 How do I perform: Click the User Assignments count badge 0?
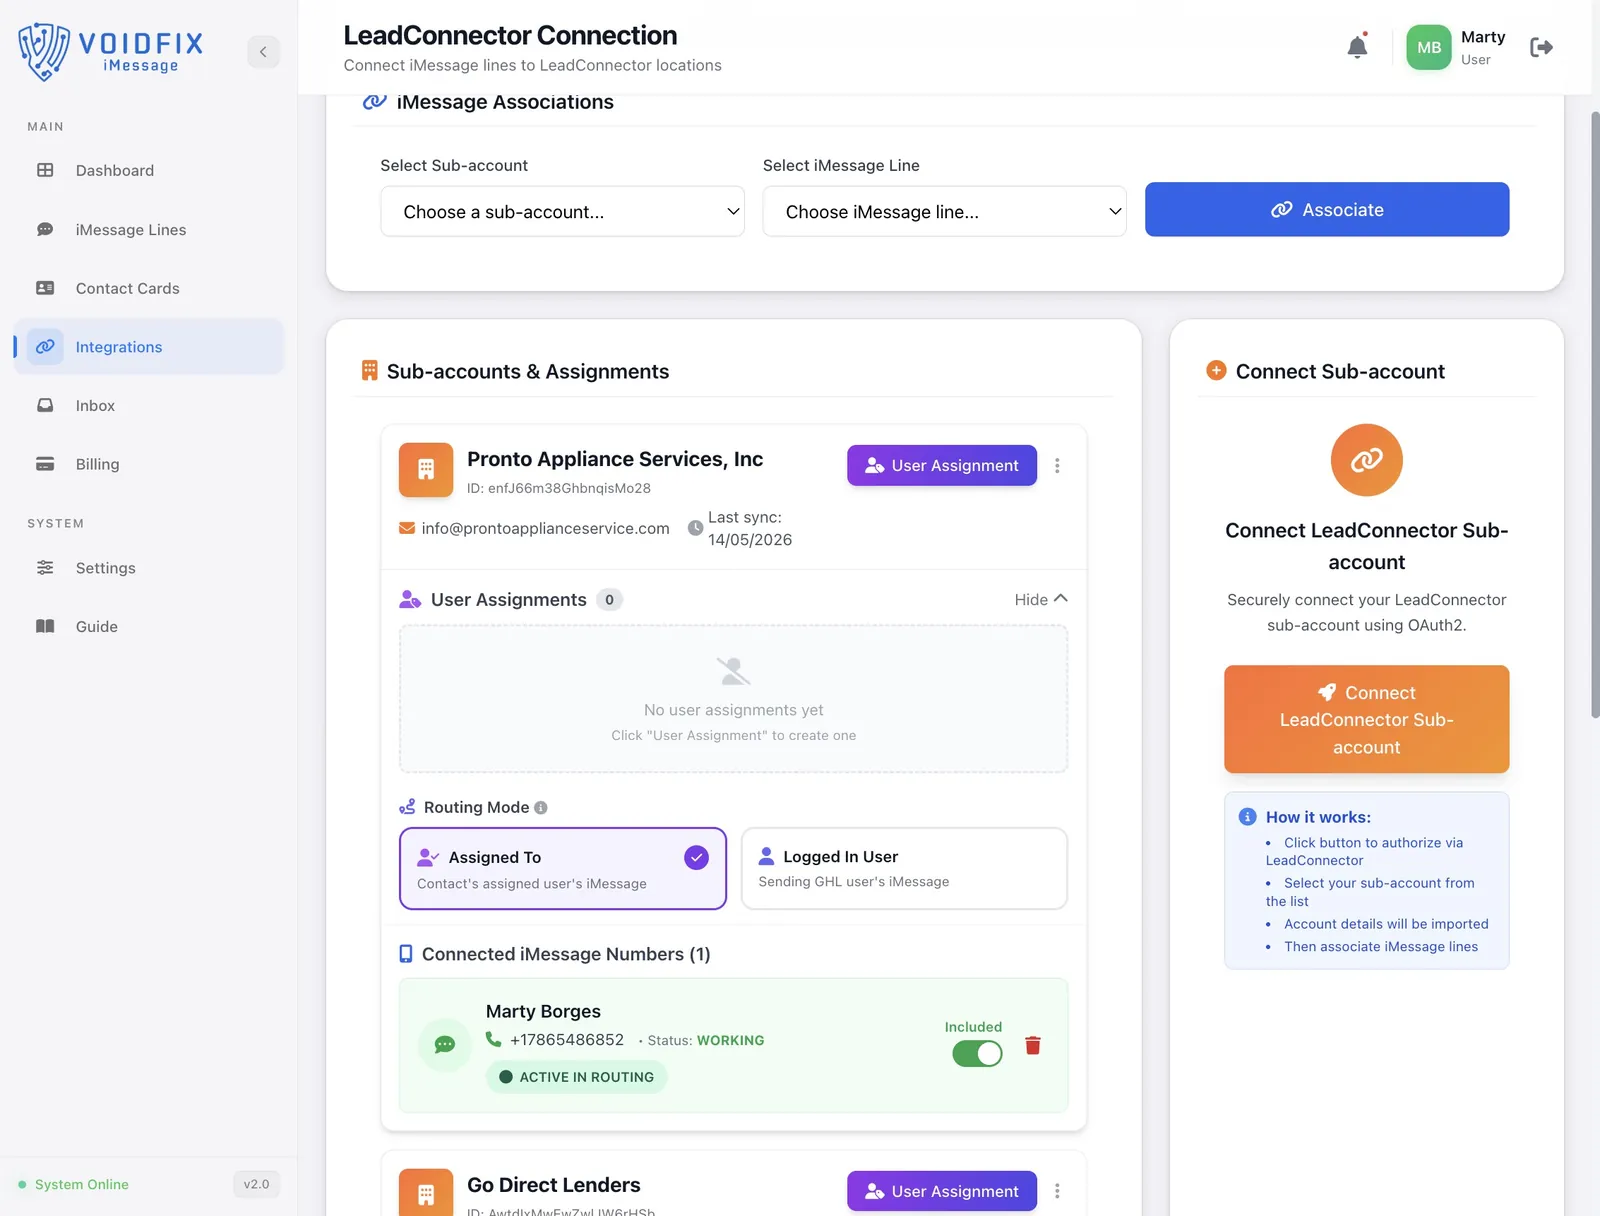(x=609, y=600)
